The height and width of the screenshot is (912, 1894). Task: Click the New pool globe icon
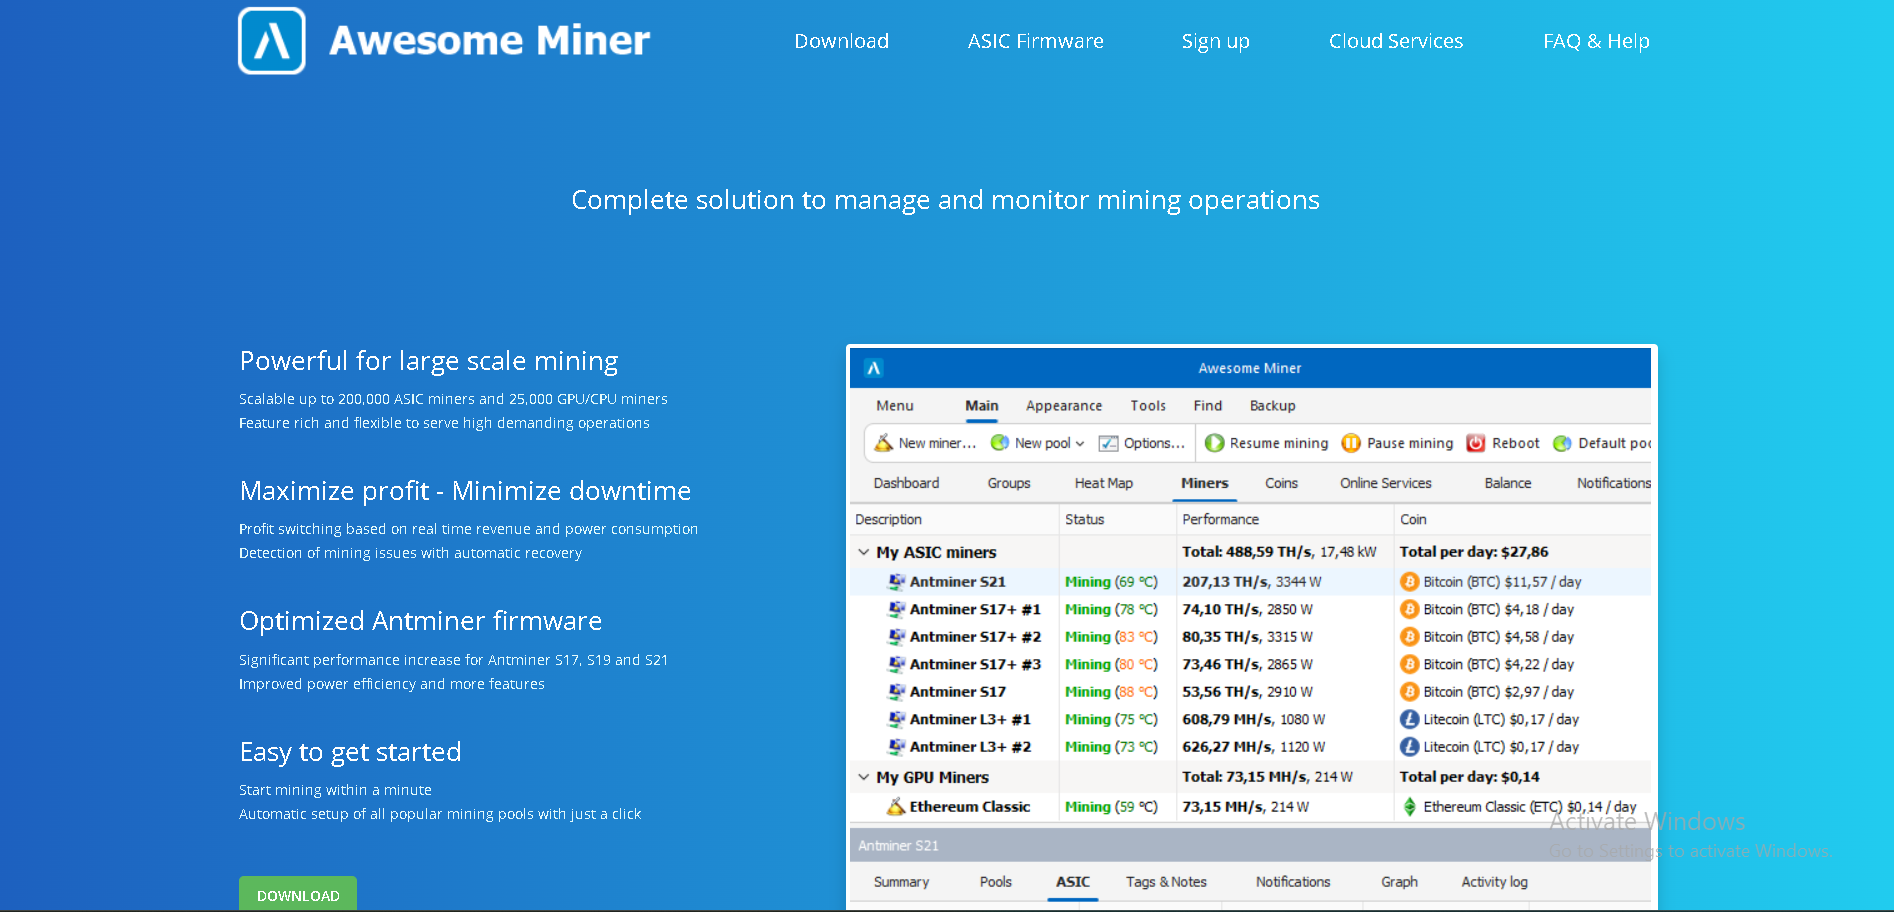point(999,443)
